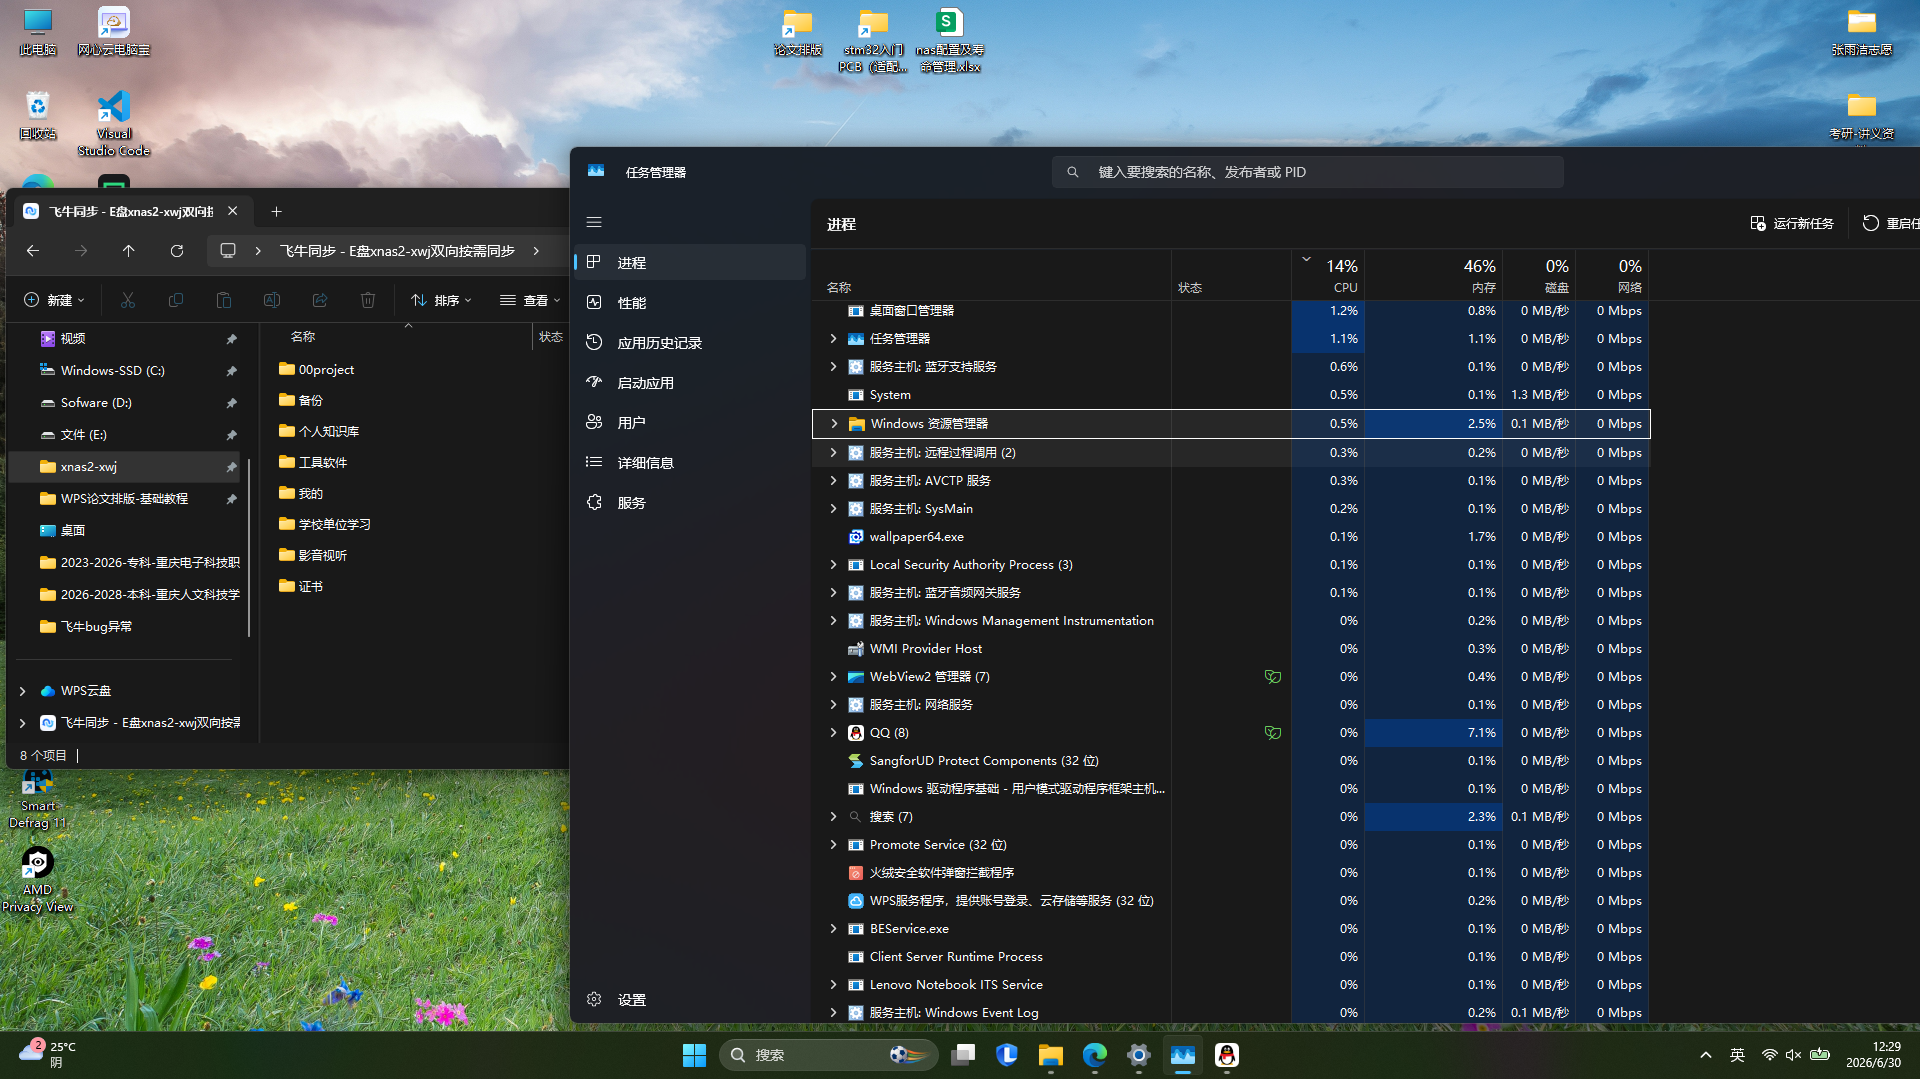The width and height of the screenshot is (1920, 1080).
Task: Click the Task Manager search box
Action: [x=1307, y=172]
